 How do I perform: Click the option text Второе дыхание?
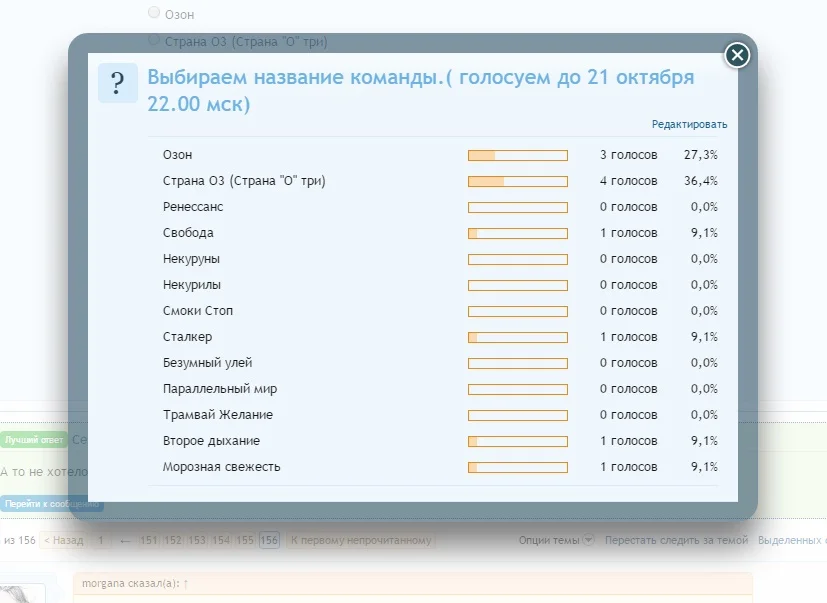tap(211, 441)
